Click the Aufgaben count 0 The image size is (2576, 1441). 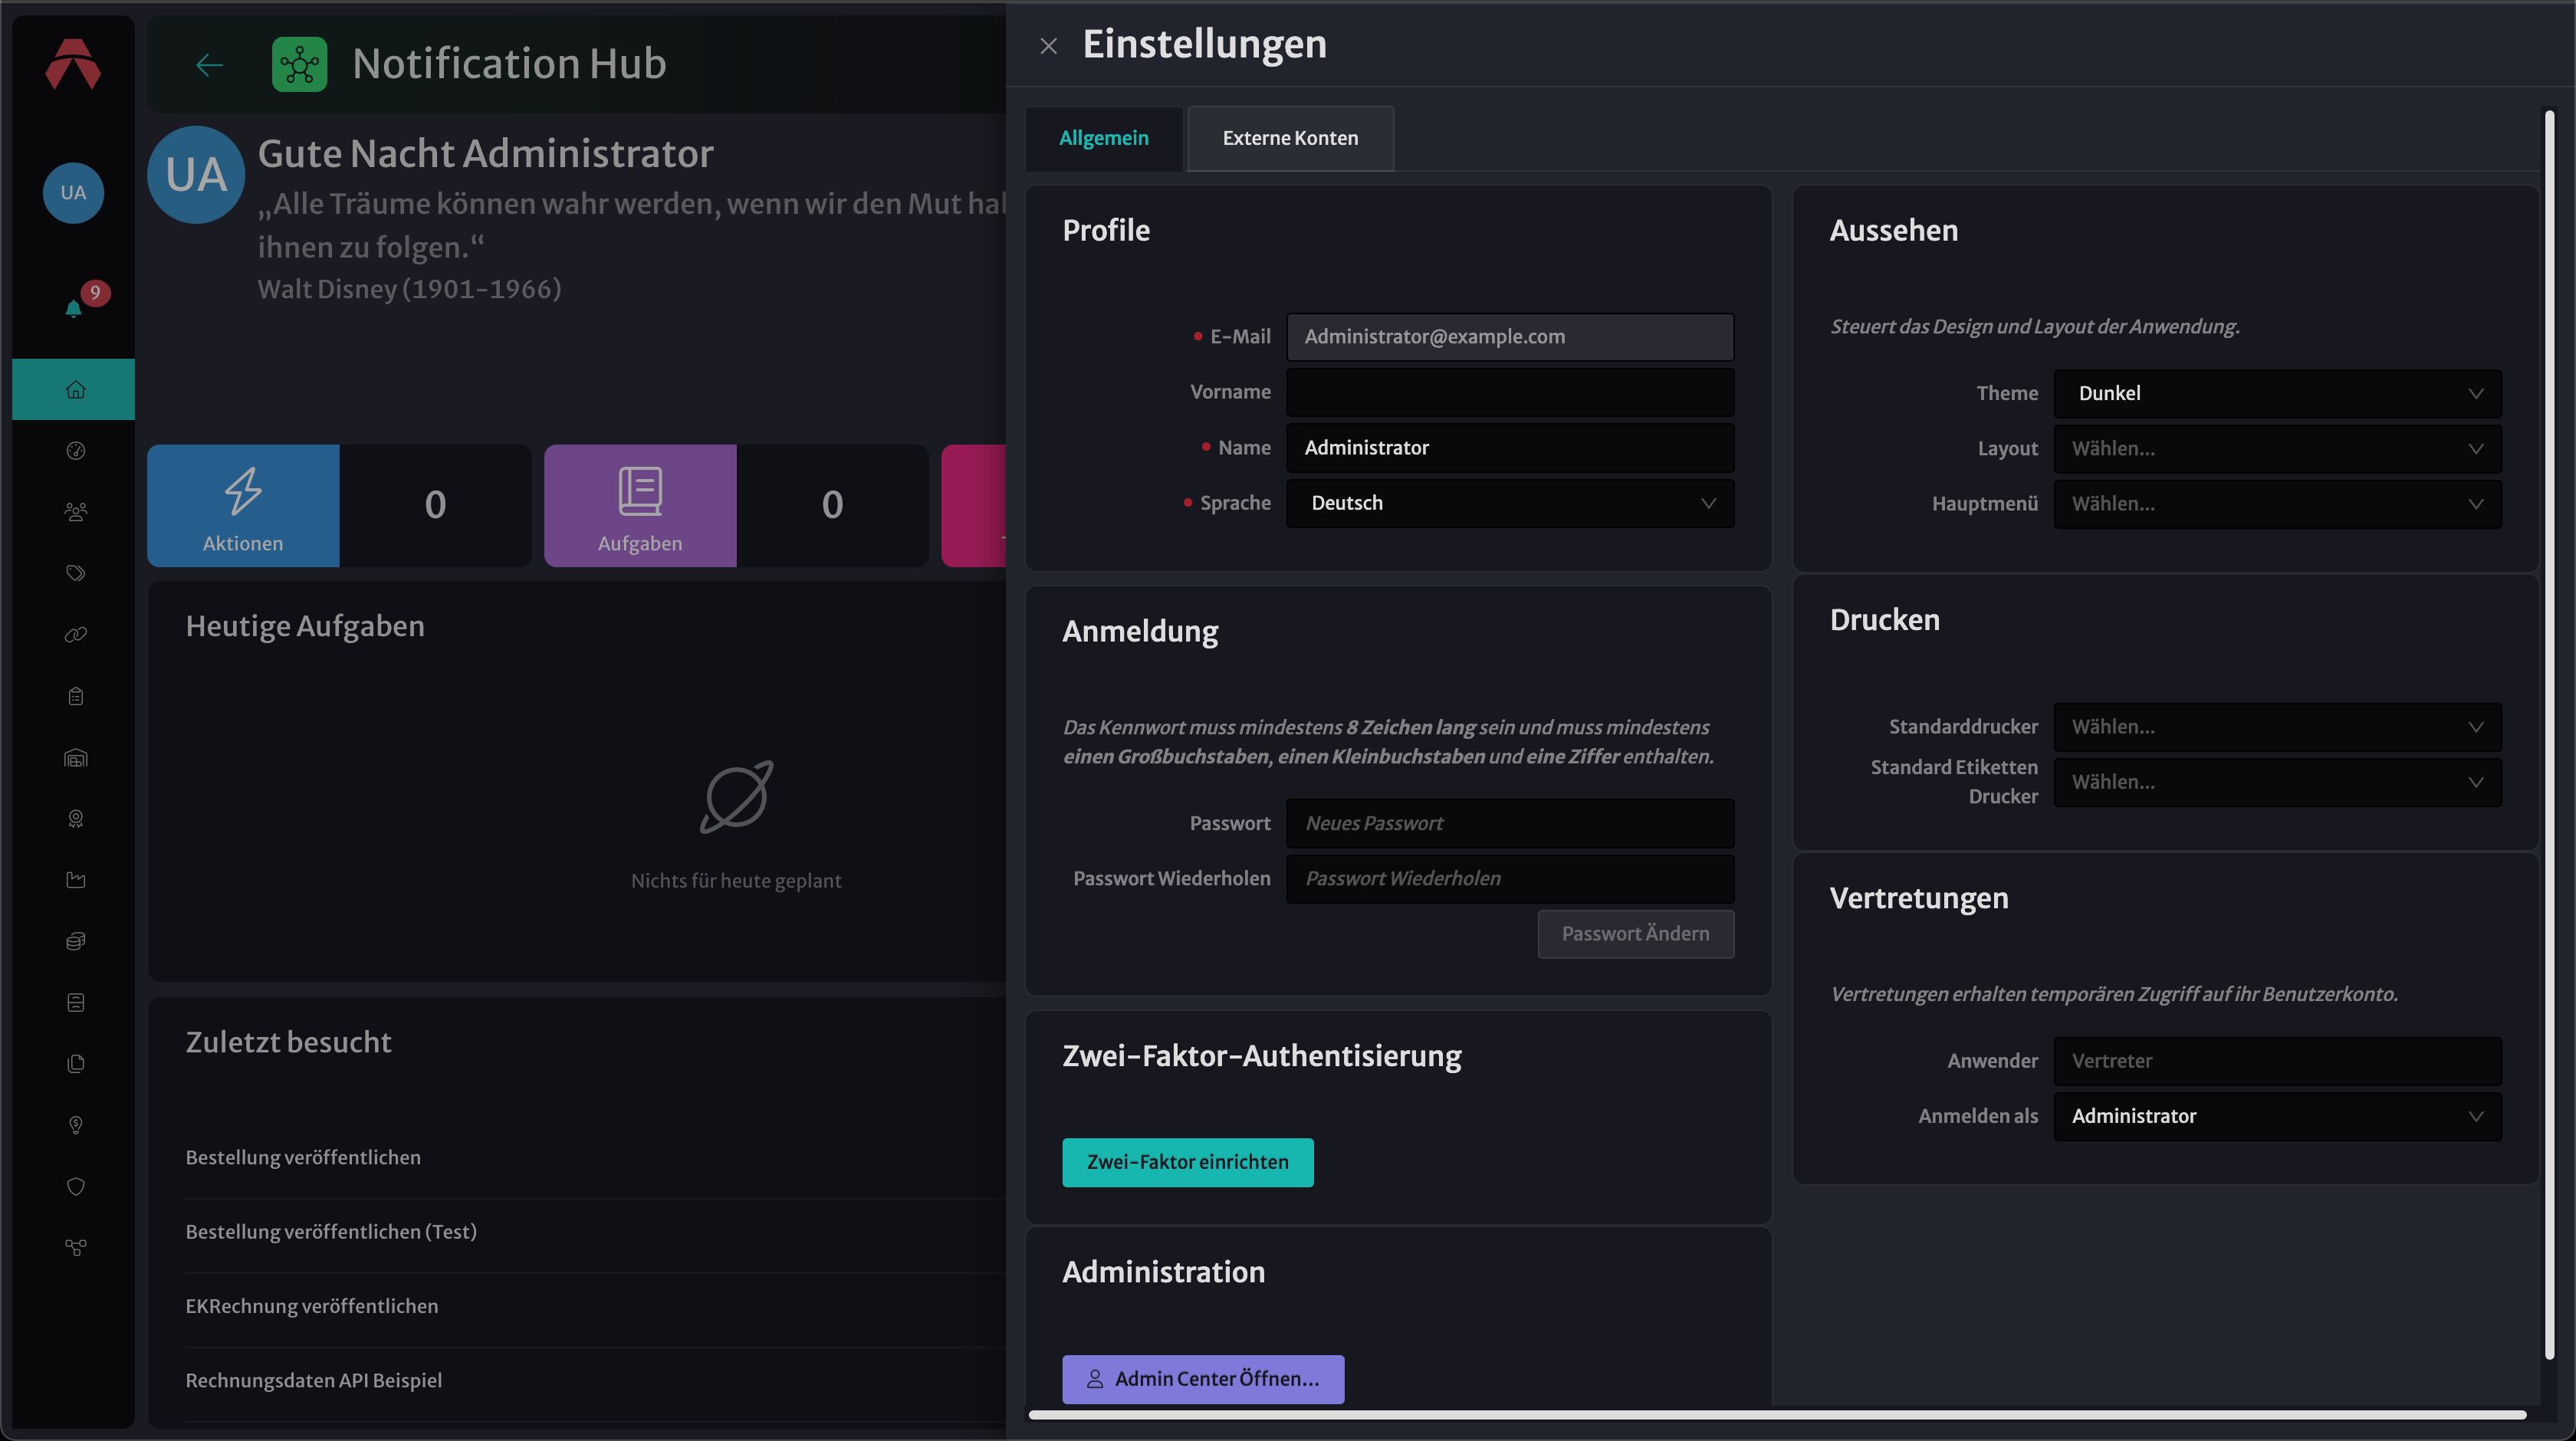coord(832,505)
